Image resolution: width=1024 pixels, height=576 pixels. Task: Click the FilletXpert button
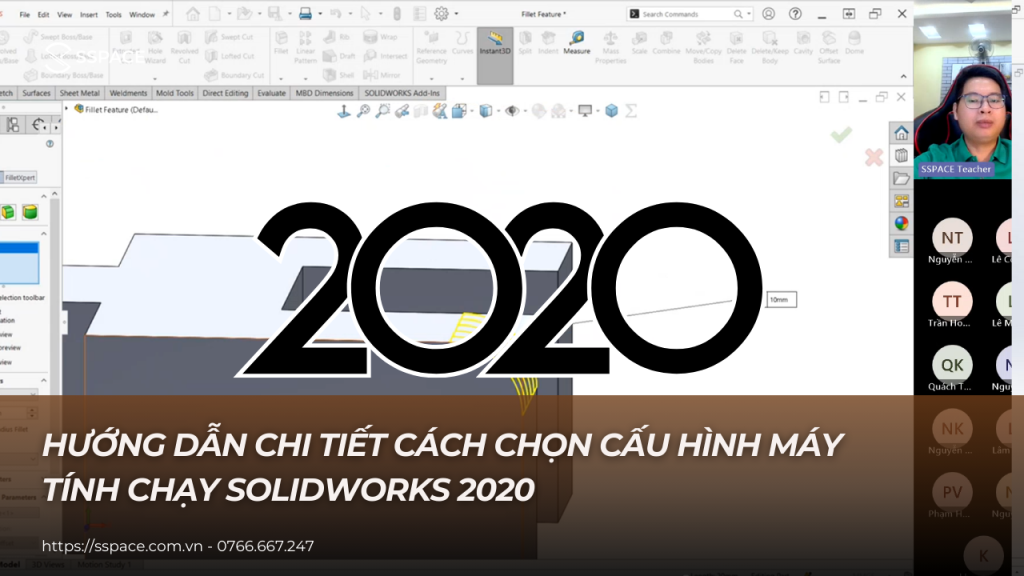coord(19,178)
